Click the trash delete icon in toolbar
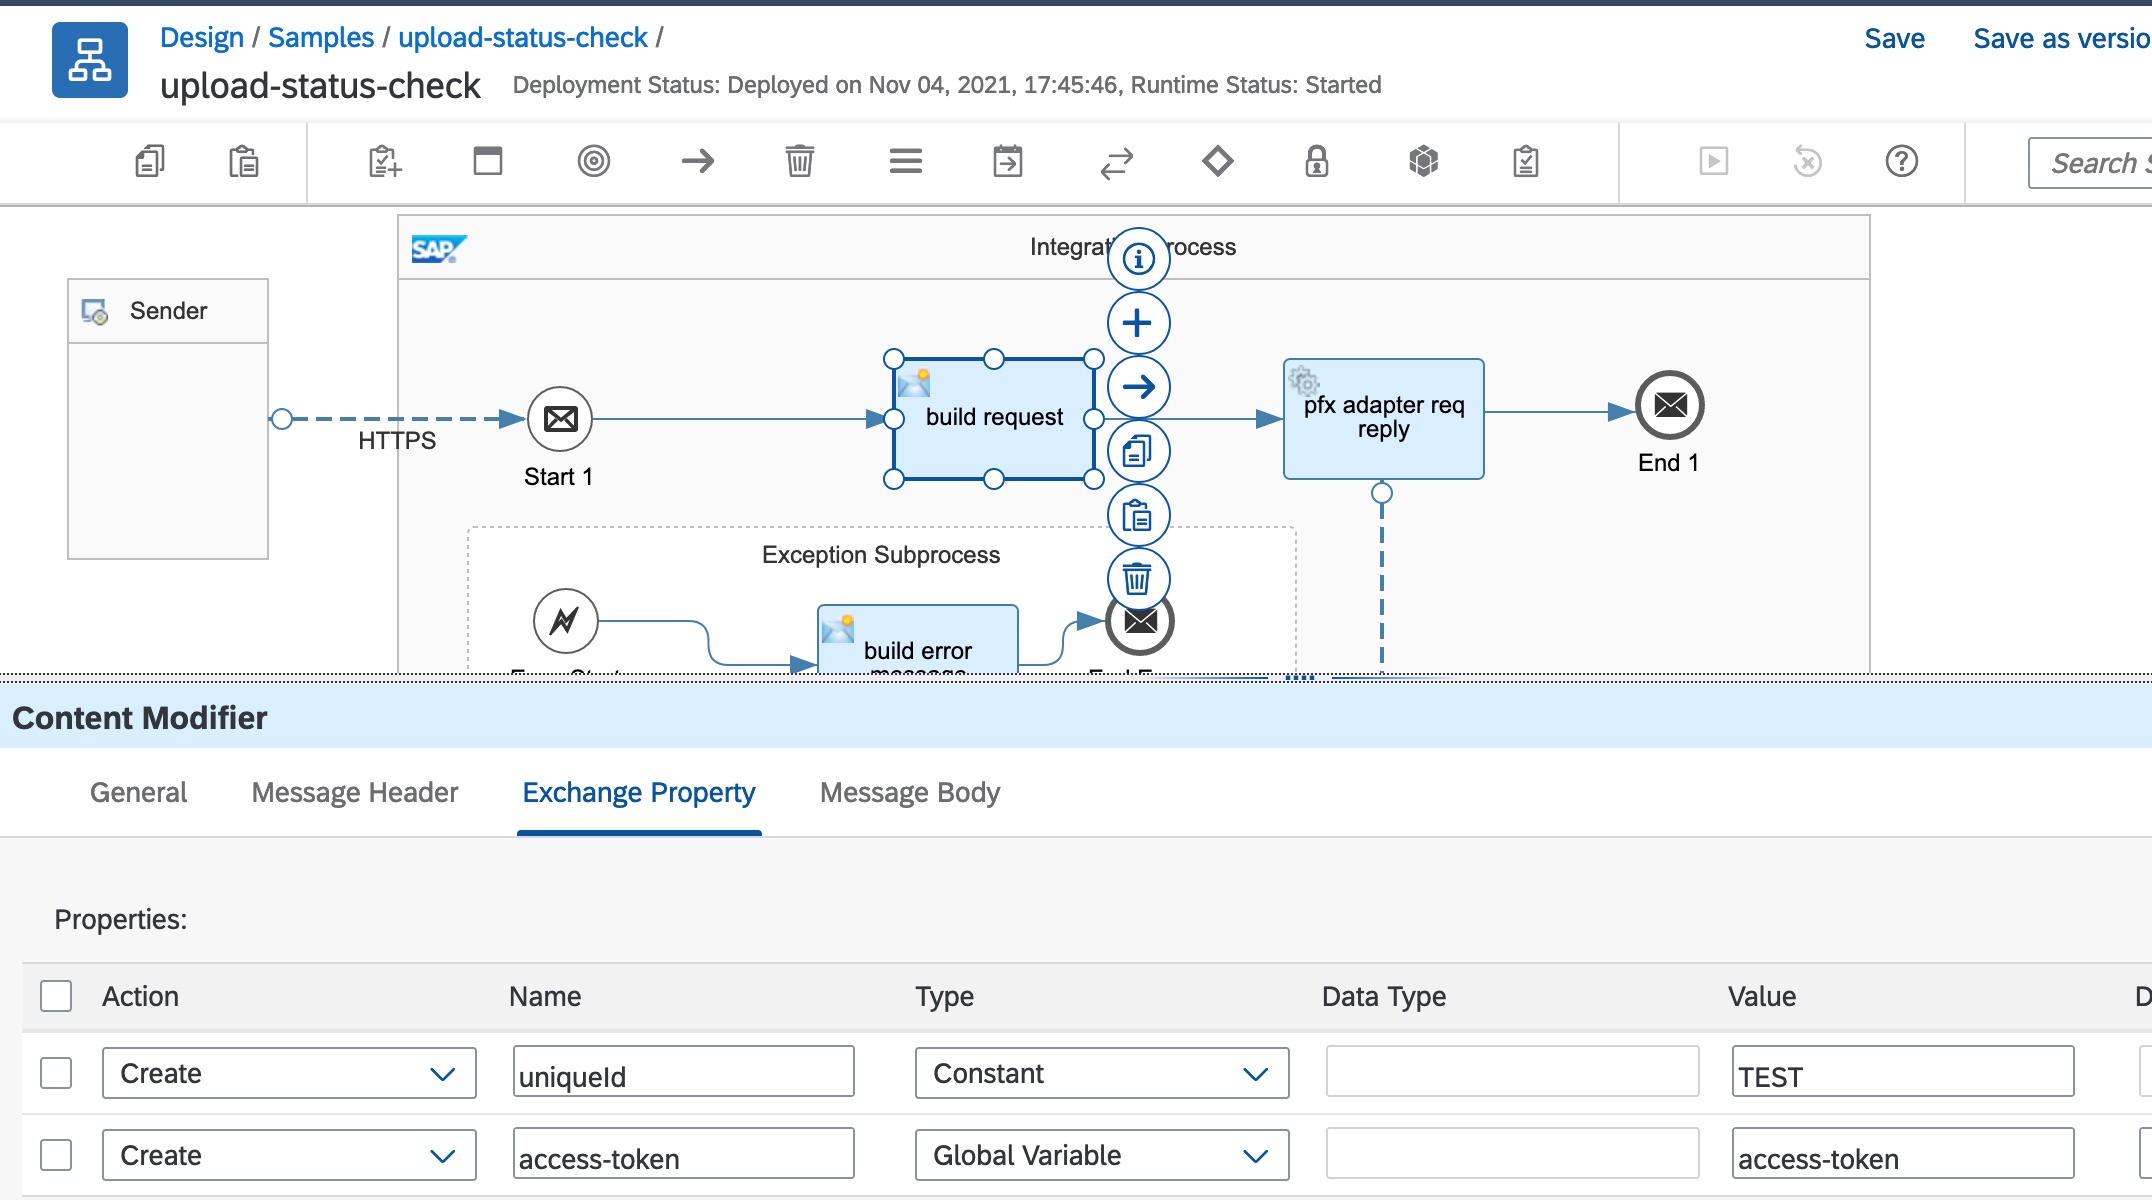Screen dimensions: 2152x1200 click(799, 161)
